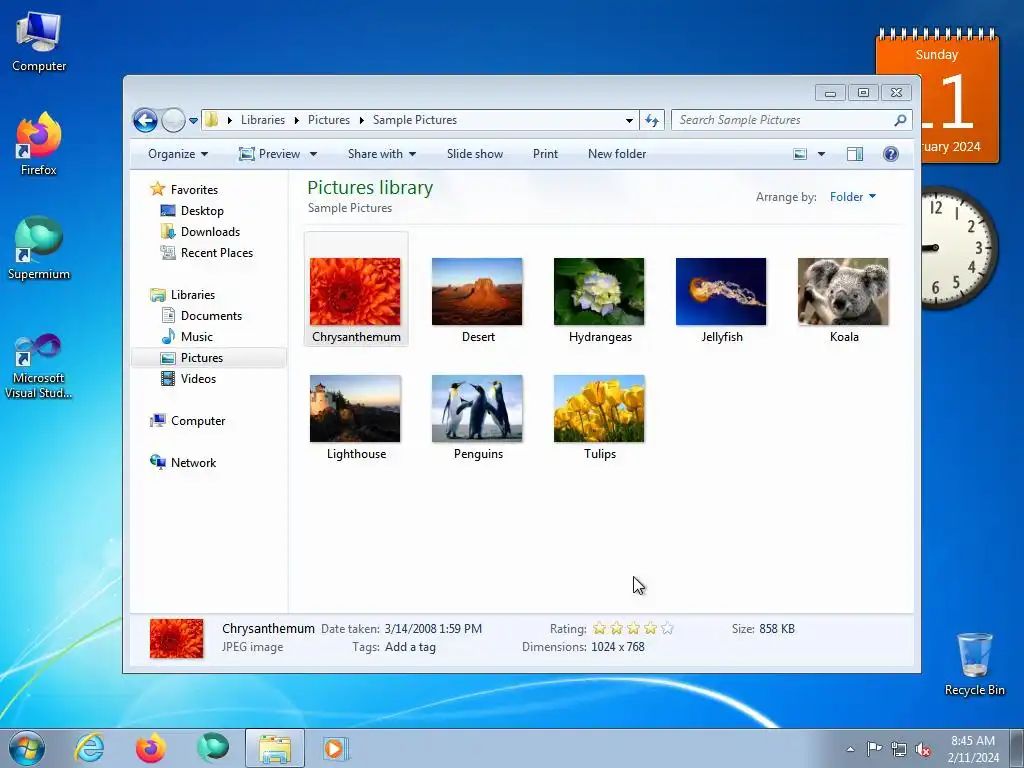This screenshot has width=1024, height=768.
Task: Open Internet Explorer from the taskbar
Action: tap(89, 748)
